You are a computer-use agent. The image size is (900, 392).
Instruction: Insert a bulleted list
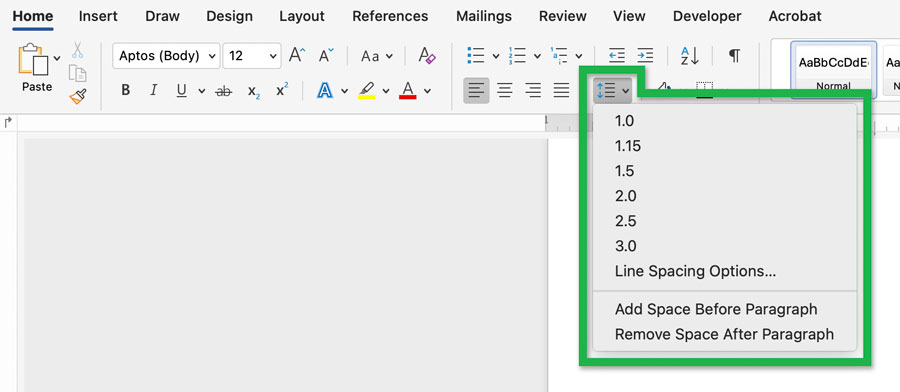[x=476, y=56]
